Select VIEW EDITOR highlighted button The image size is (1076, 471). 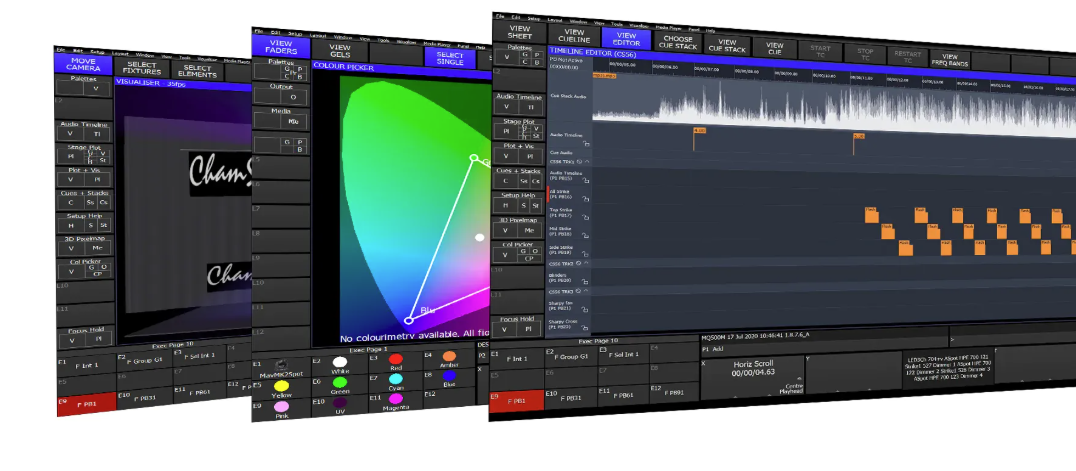click(626, 38)
